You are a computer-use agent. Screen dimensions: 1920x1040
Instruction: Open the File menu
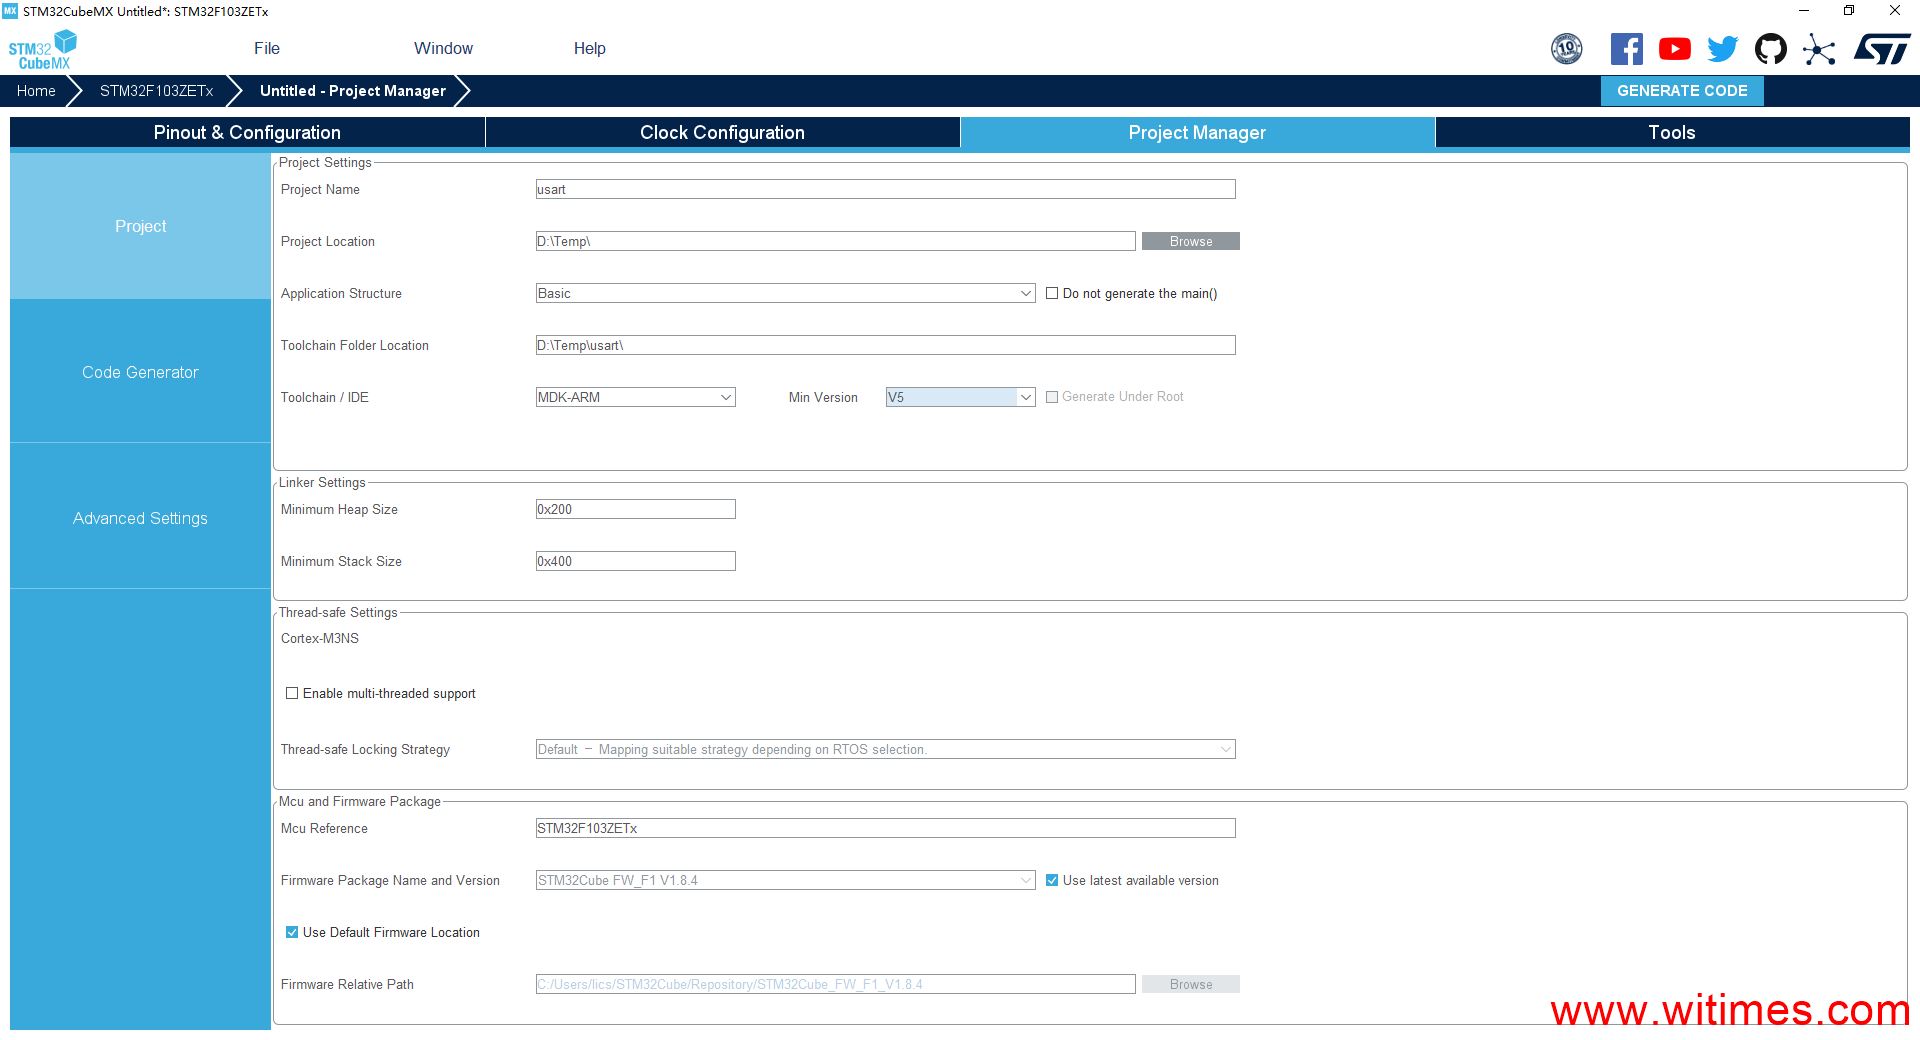[267, 48]
